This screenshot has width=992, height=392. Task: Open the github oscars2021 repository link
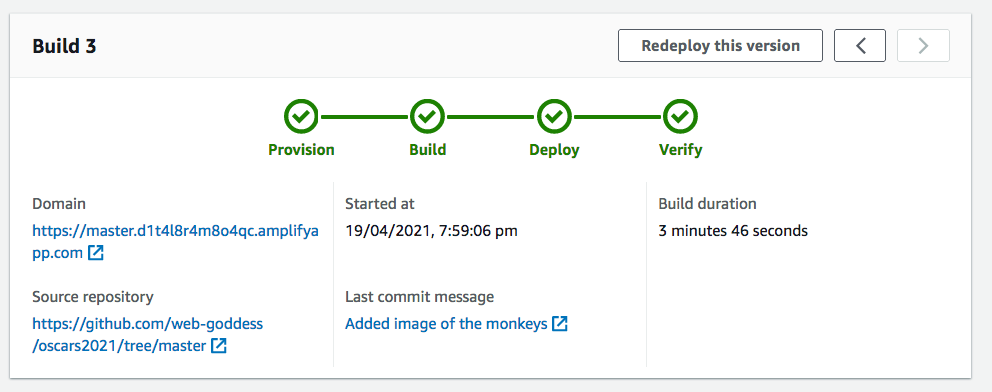pos(147,335)
